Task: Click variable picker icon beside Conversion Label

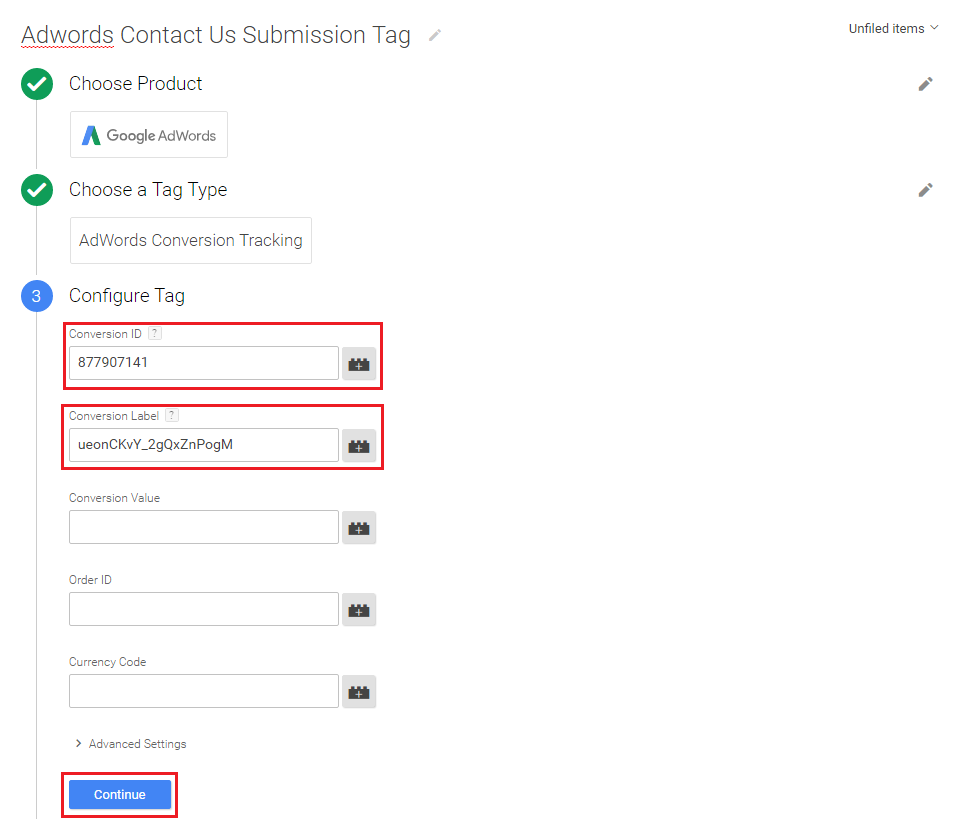Action: click(359, 446)
